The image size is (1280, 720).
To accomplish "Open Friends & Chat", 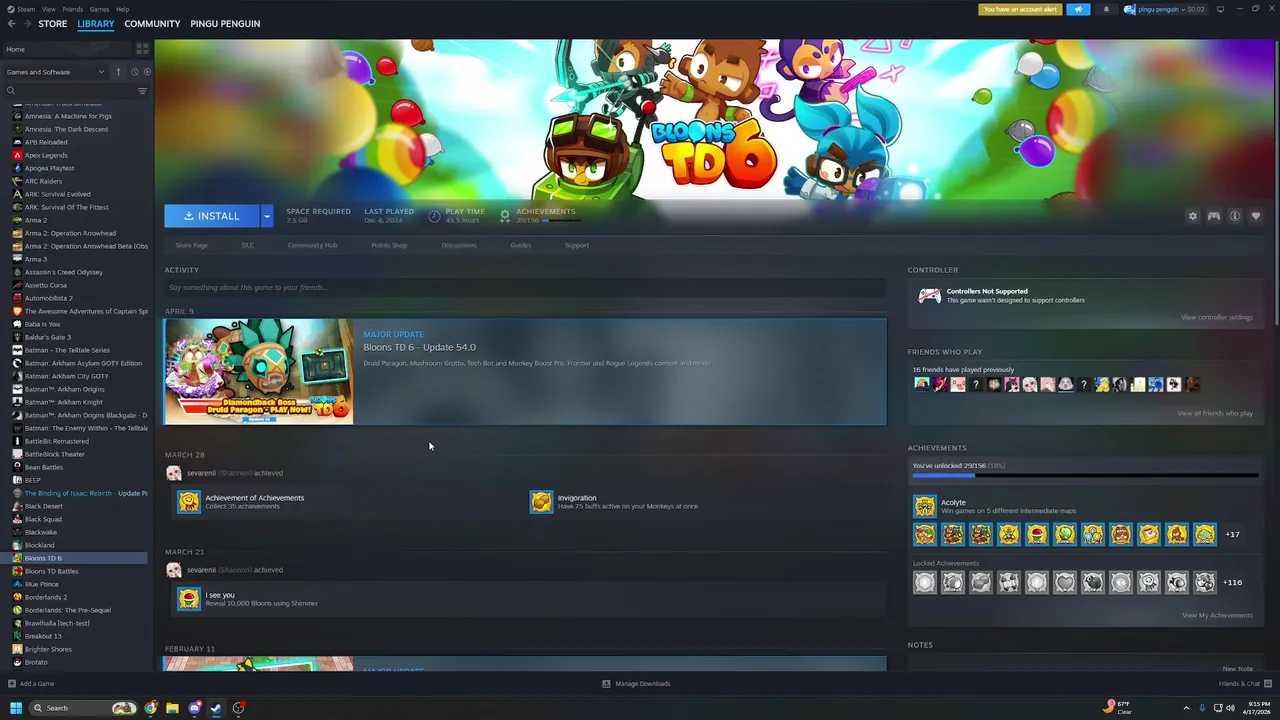I will click(x=1244, y=684).
